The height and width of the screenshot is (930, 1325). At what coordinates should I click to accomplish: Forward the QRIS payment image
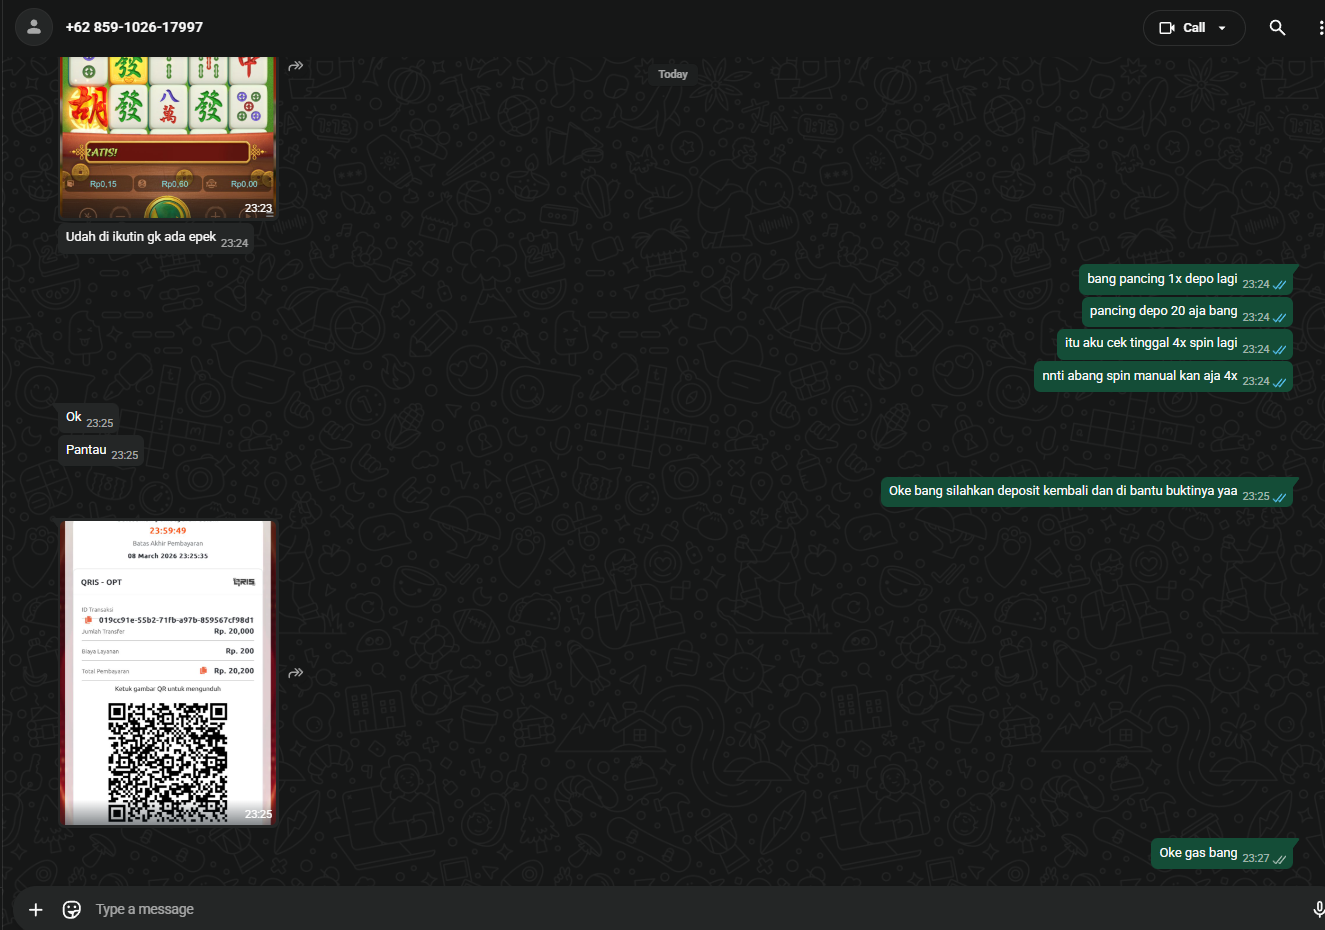point(296,673)
